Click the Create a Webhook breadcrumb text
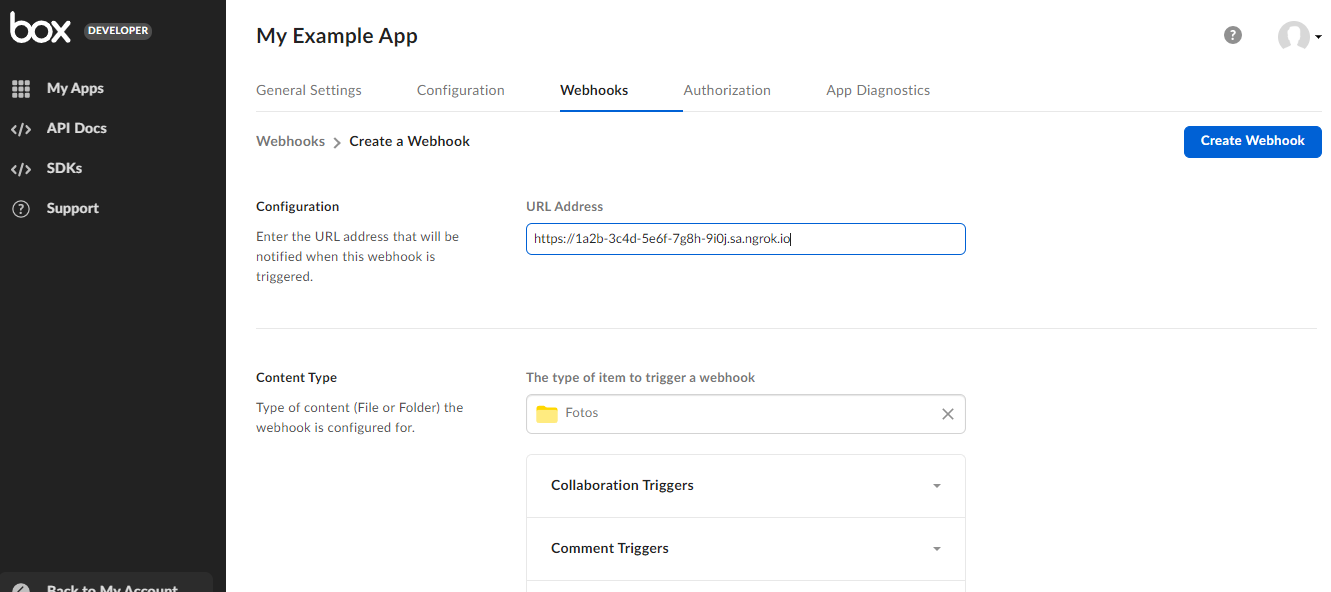 pyautogui.click(x=410, y=141)
